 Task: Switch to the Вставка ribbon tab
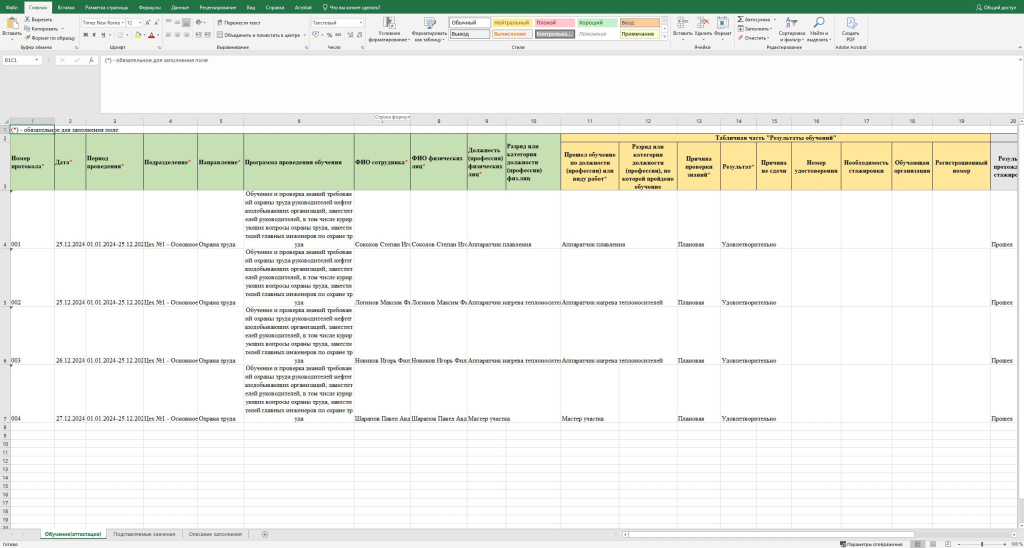tap(65, 7)
